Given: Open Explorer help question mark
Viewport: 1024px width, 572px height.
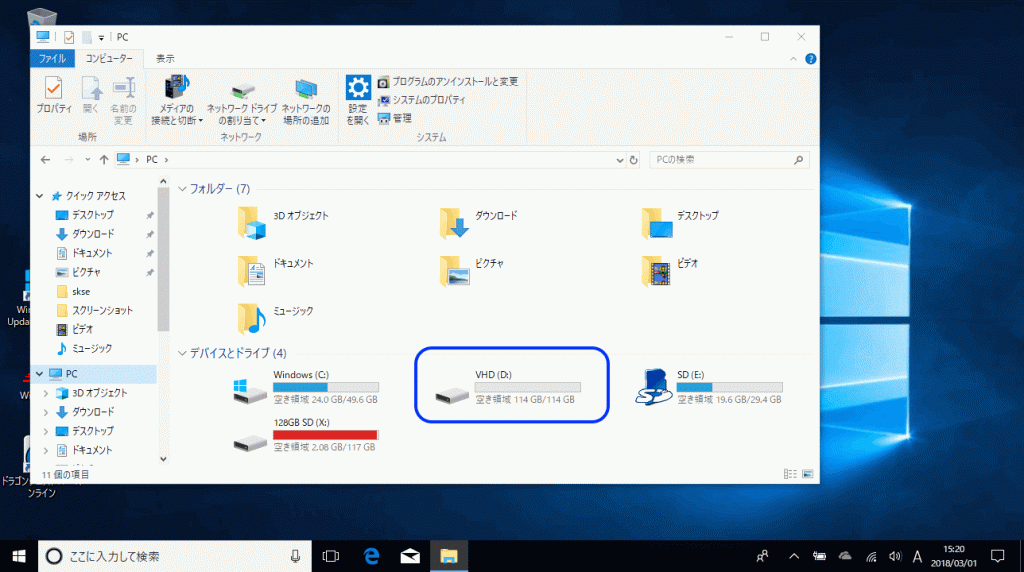Looking at the screenshot, I should click(810, 59).
